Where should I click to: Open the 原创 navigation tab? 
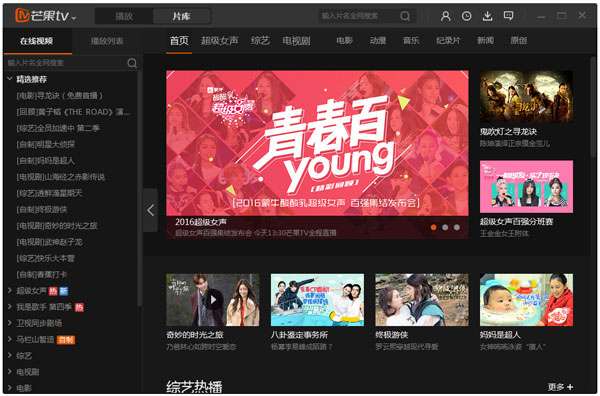tap(518, 40)
